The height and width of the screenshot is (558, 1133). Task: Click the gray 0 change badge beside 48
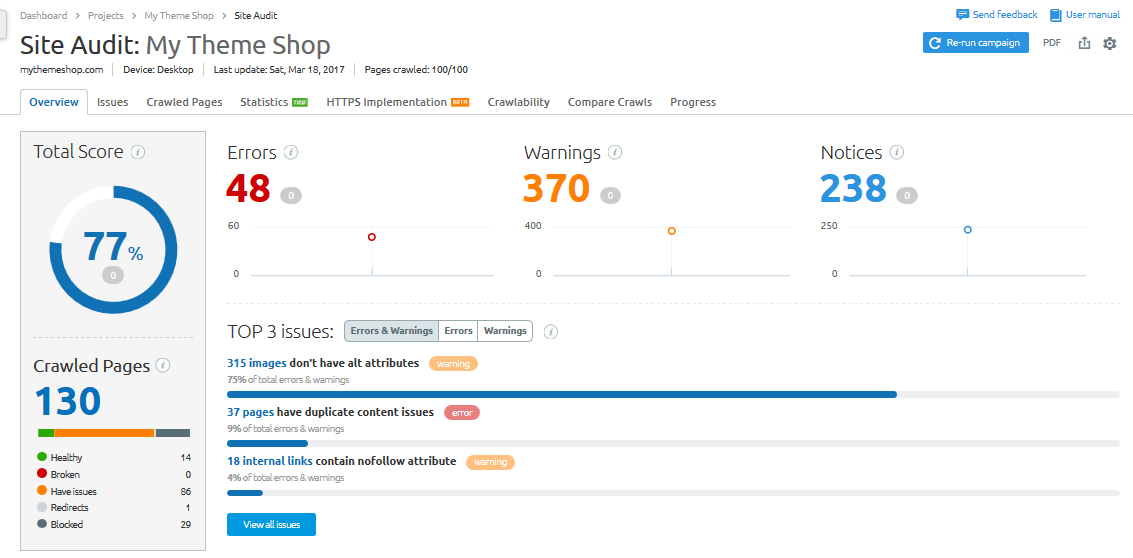291,195
